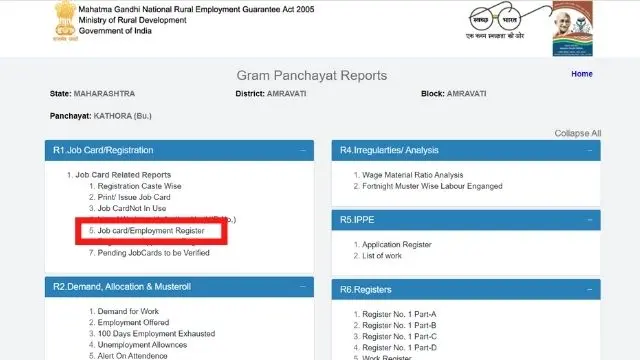Open Register No. 1 Part-D
The image size is (640, 360).
click(399, 348)
